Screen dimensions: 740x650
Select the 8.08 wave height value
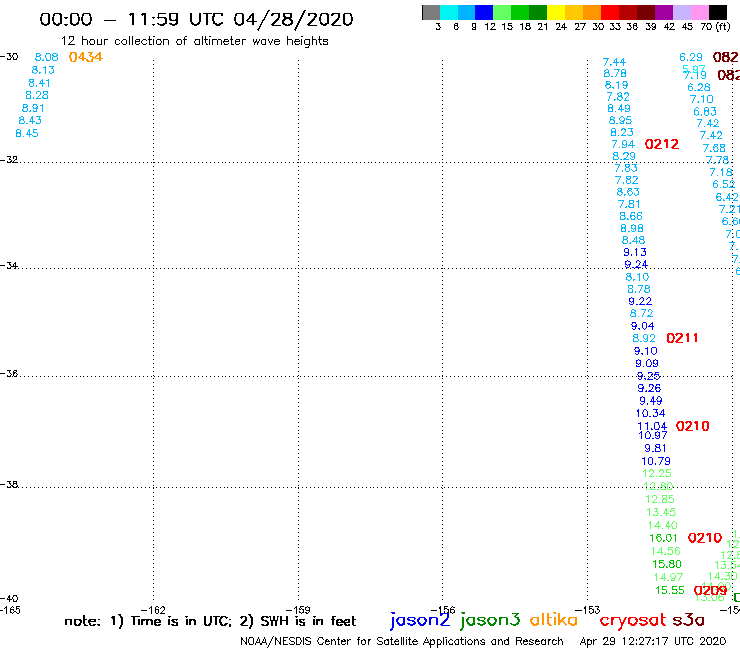46,57
